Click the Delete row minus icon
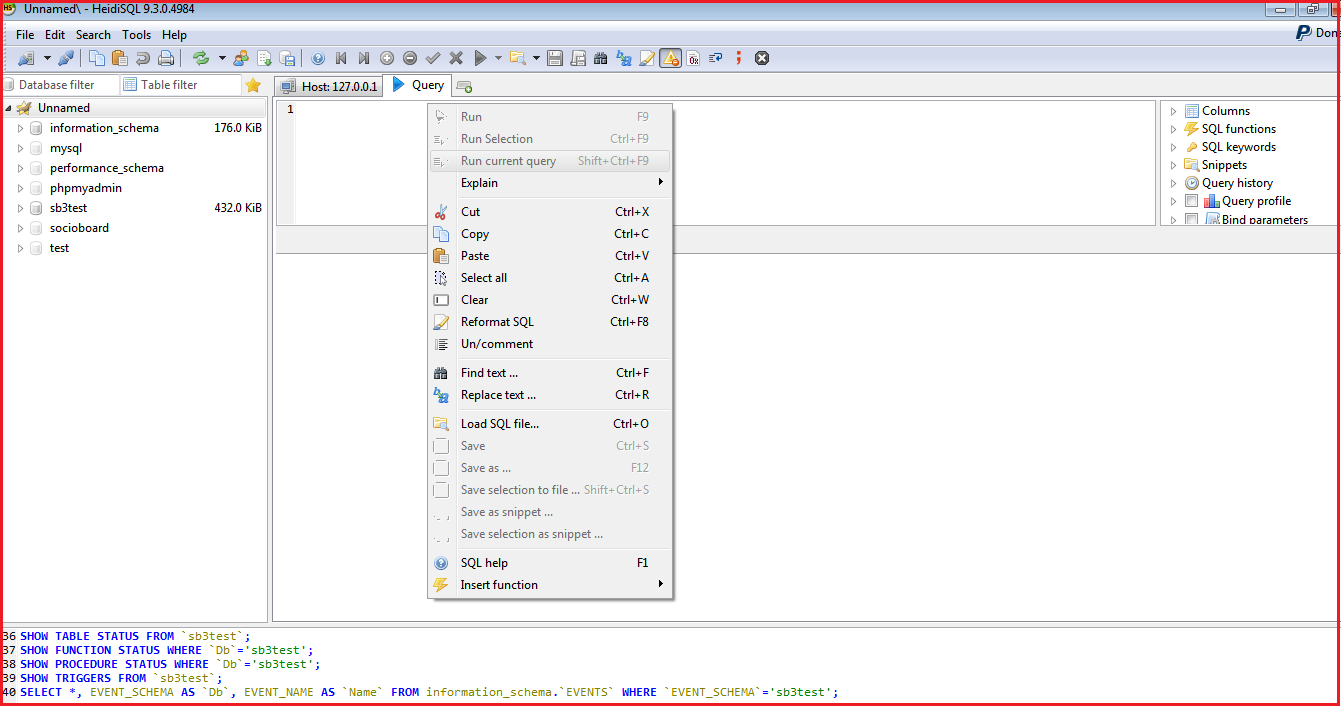 pyautogui.click(x=410, y=58)
